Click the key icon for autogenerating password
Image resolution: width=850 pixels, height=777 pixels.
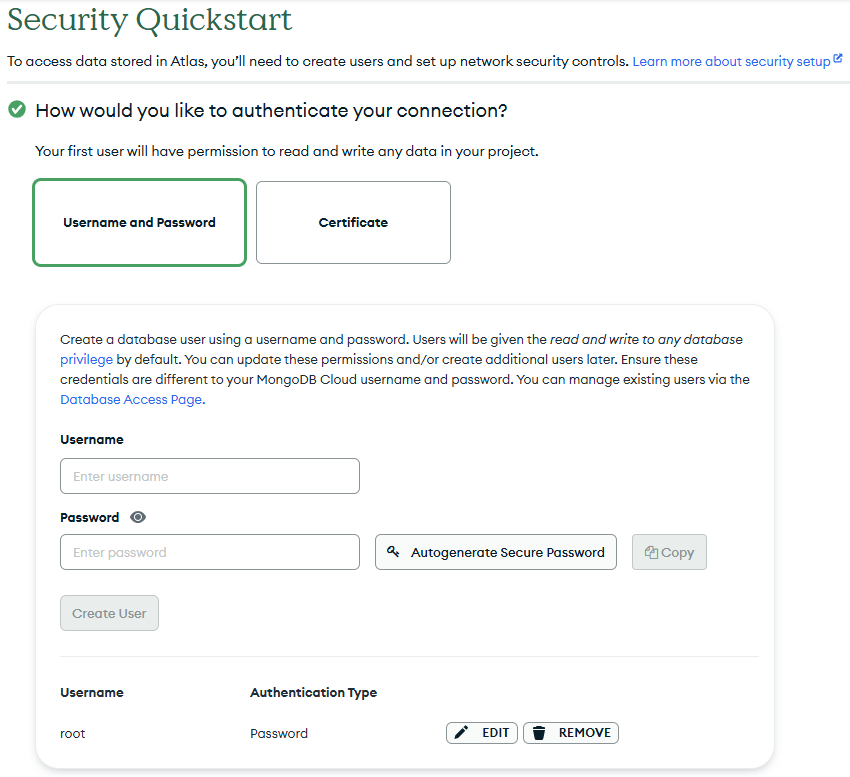(393, 552)
